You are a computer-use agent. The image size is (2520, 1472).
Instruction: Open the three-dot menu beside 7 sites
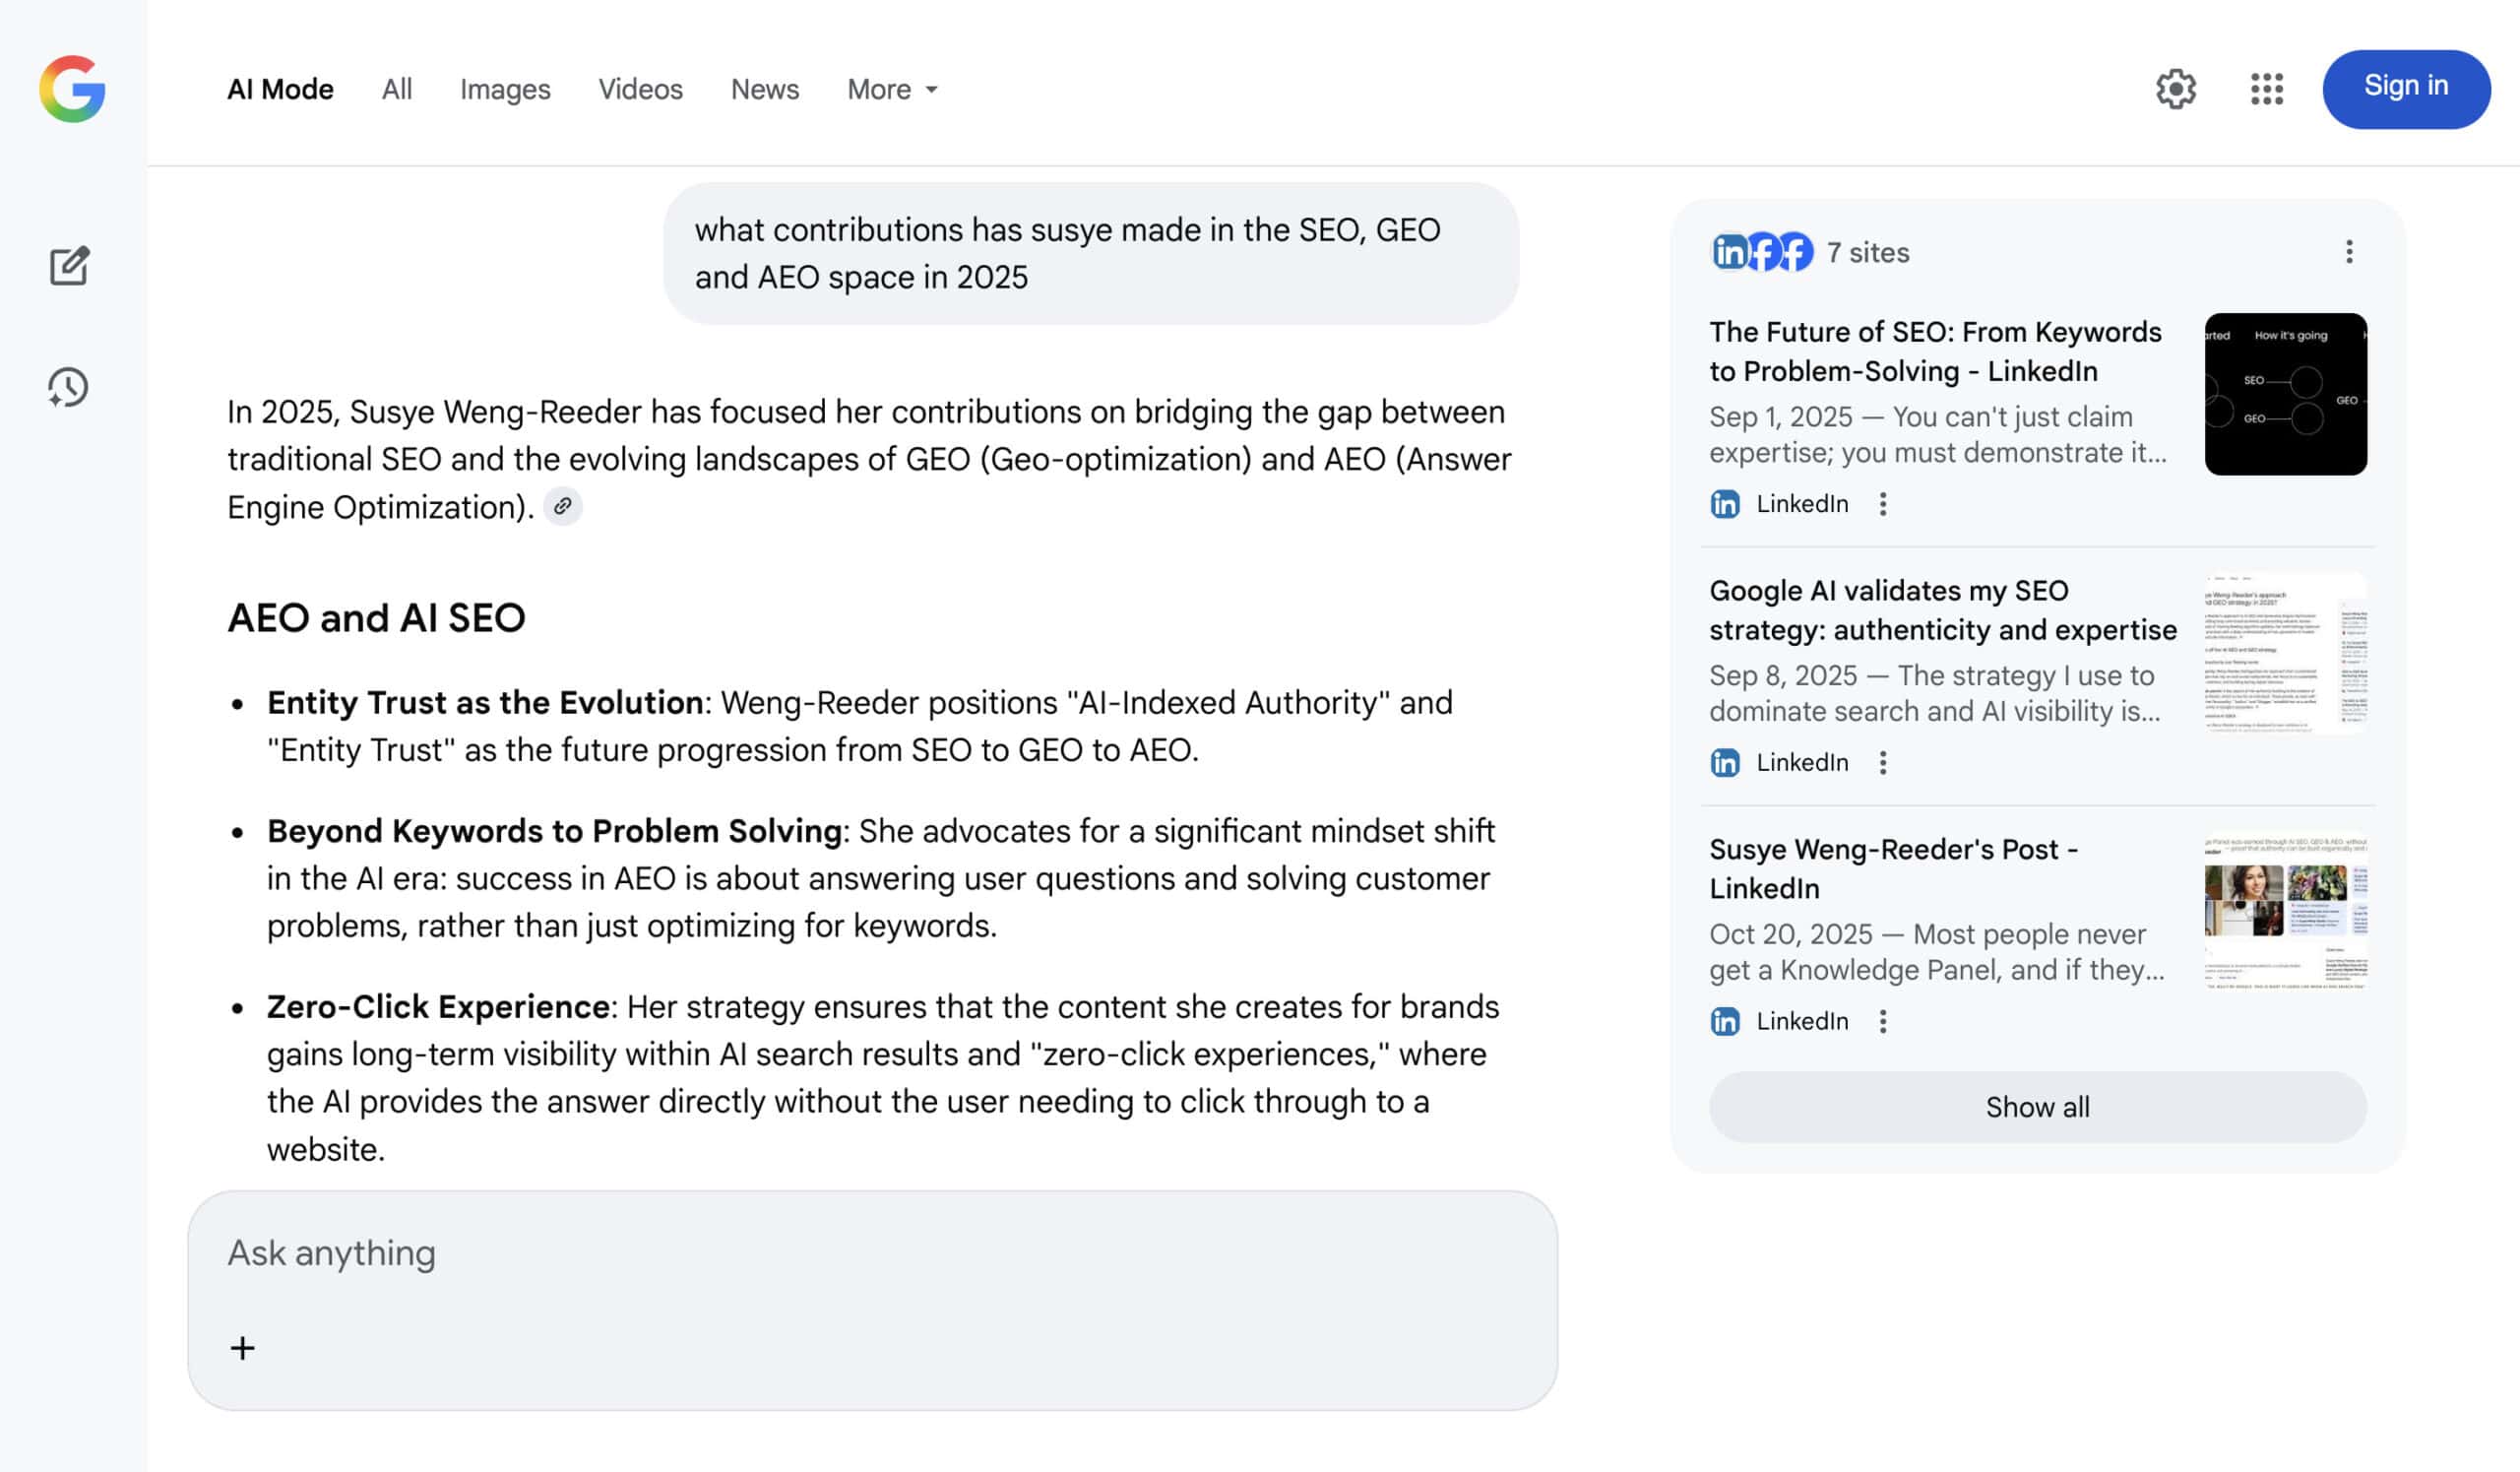[2349, 252]
